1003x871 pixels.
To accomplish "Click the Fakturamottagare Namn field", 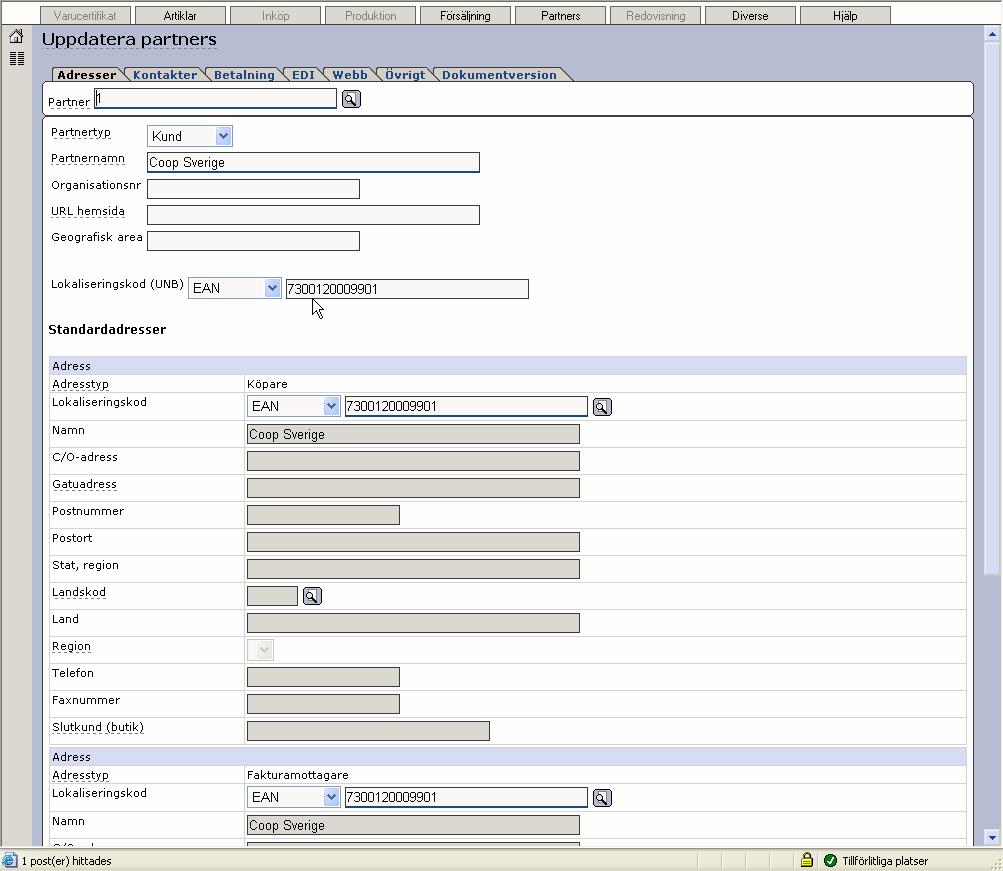I will coord(413,825).
